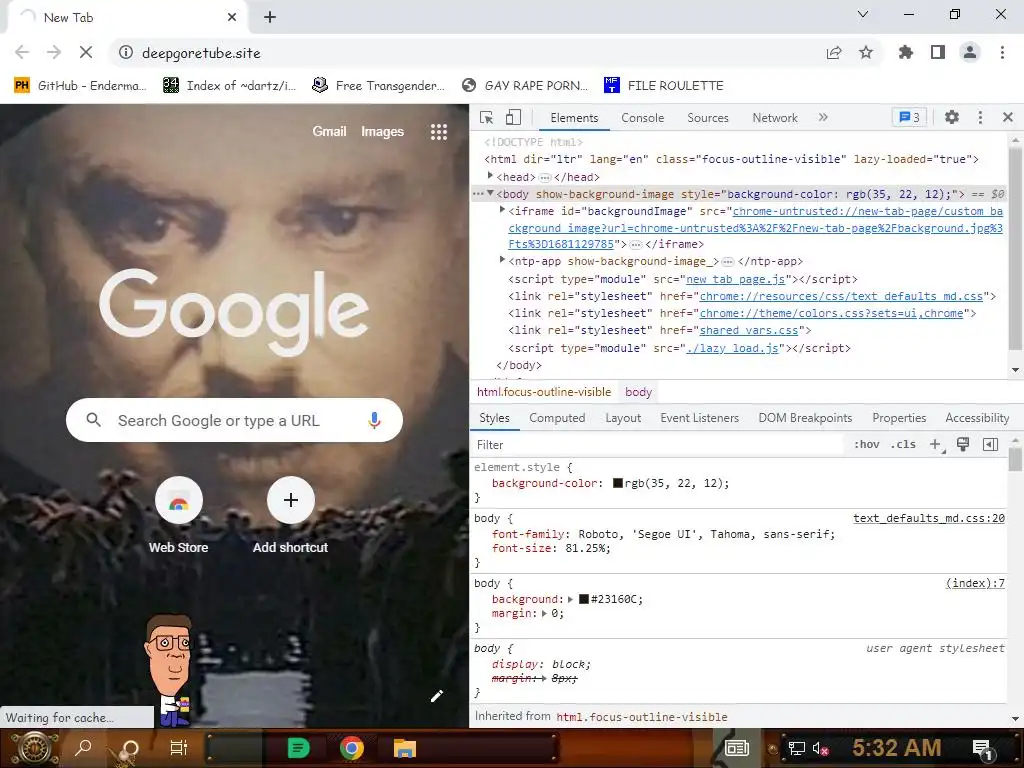The image size is (1024, 768).
Task: Close the DevTools panel
Action: point(1008,118)
